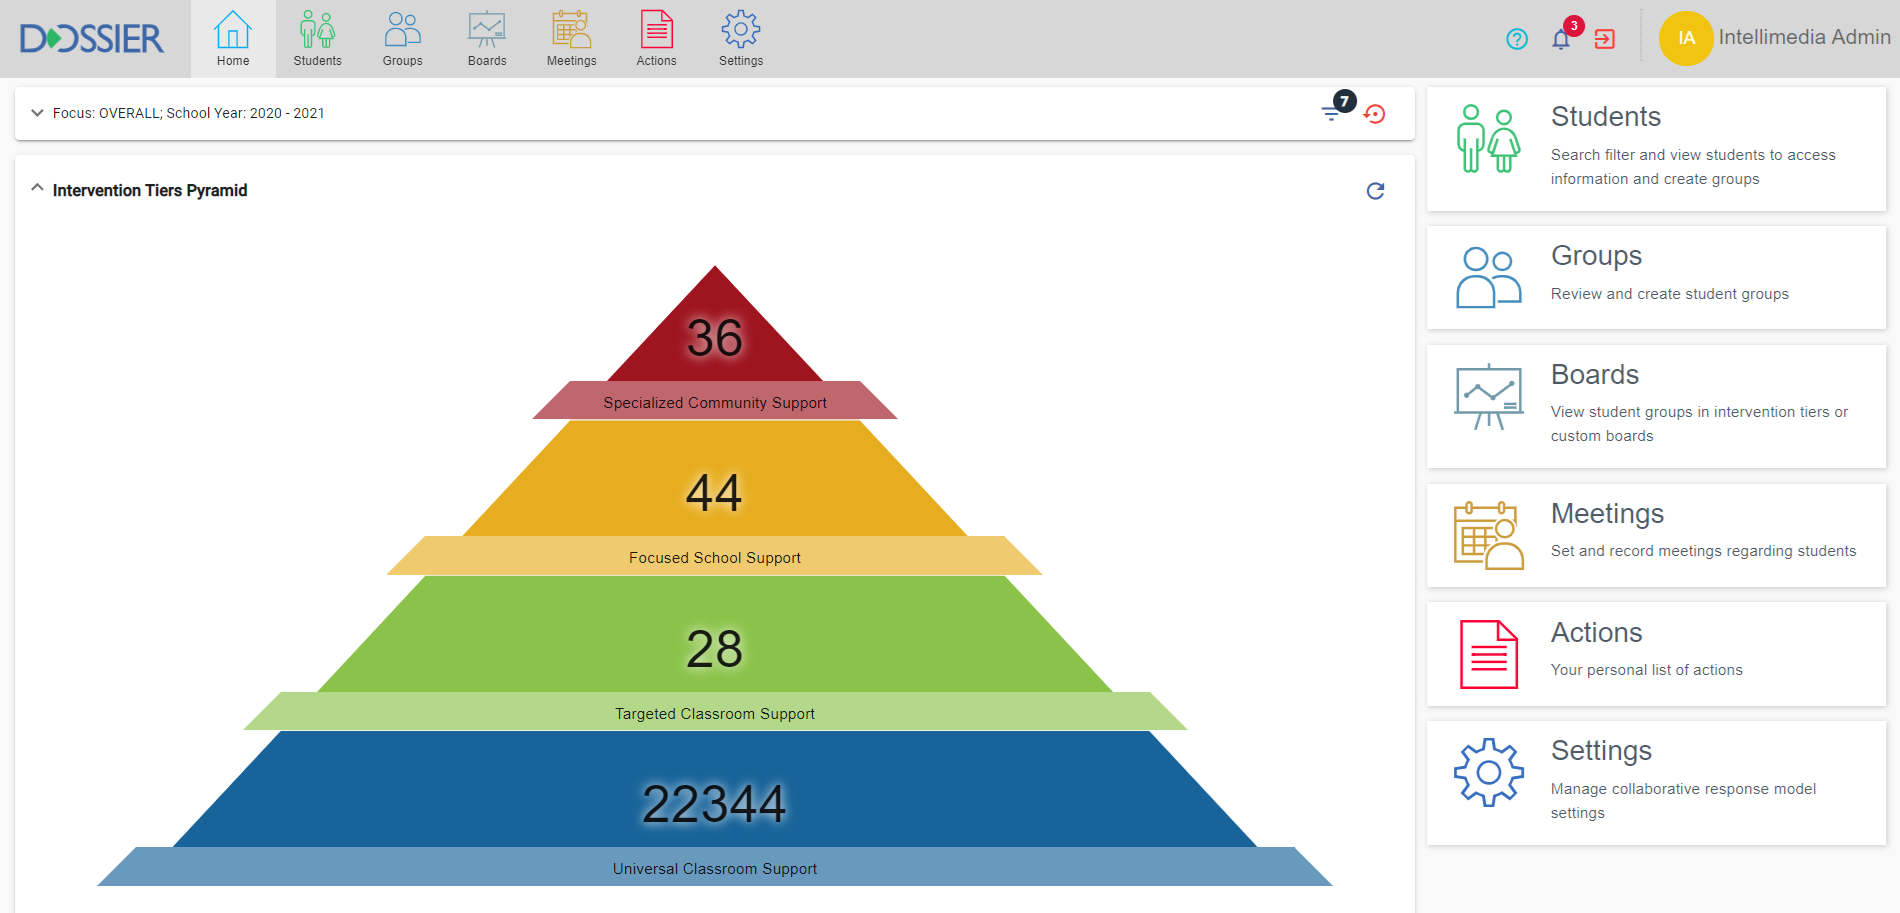This screenshot has height=913, width=1900.
Task: Click the red logout icon
Action: point(1604,39)
